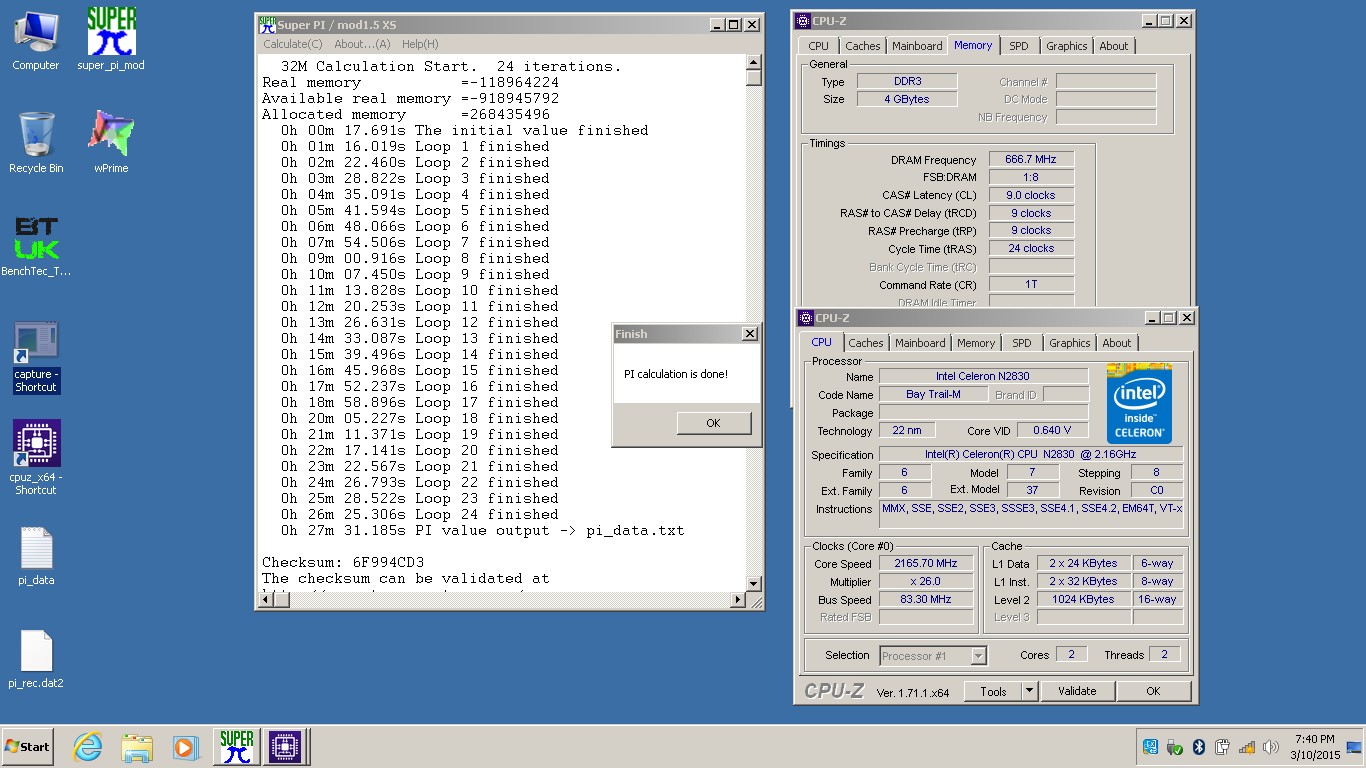Select the Recycle Bin icon
Viewport: 1366px width, 768px height.
click(x=36, y=142)
